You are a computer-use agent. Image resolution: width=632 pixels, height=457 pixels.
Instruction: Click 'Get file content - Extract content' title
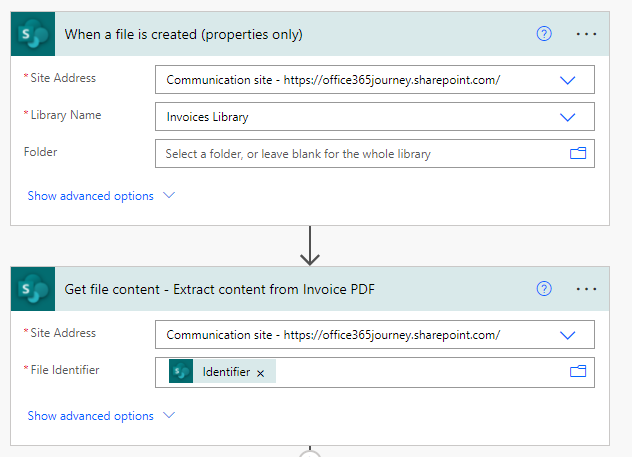coord(220,289)
